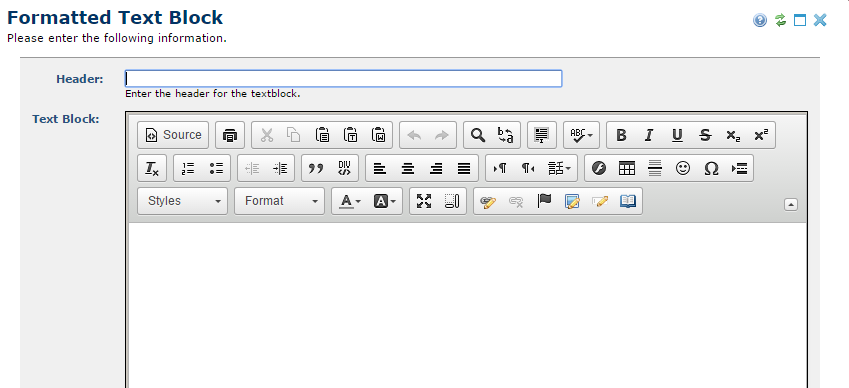The width and height of the screenshot is (849, 388).
Task: Toggle Underline formatting
Action: pos(677,135)
